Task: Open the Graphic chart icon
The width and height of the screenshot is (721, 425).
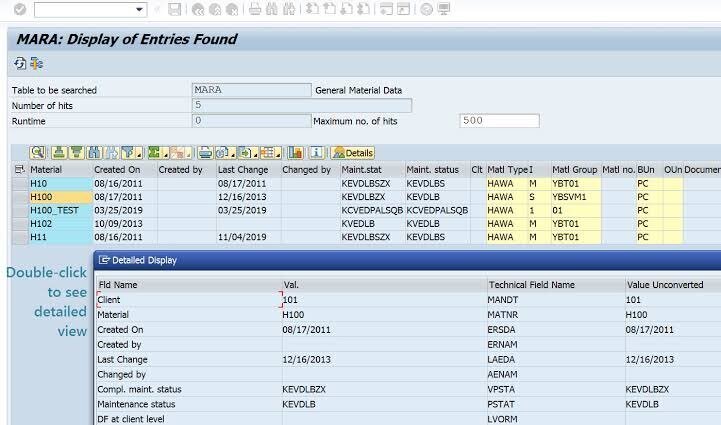Action: [296, 153]
